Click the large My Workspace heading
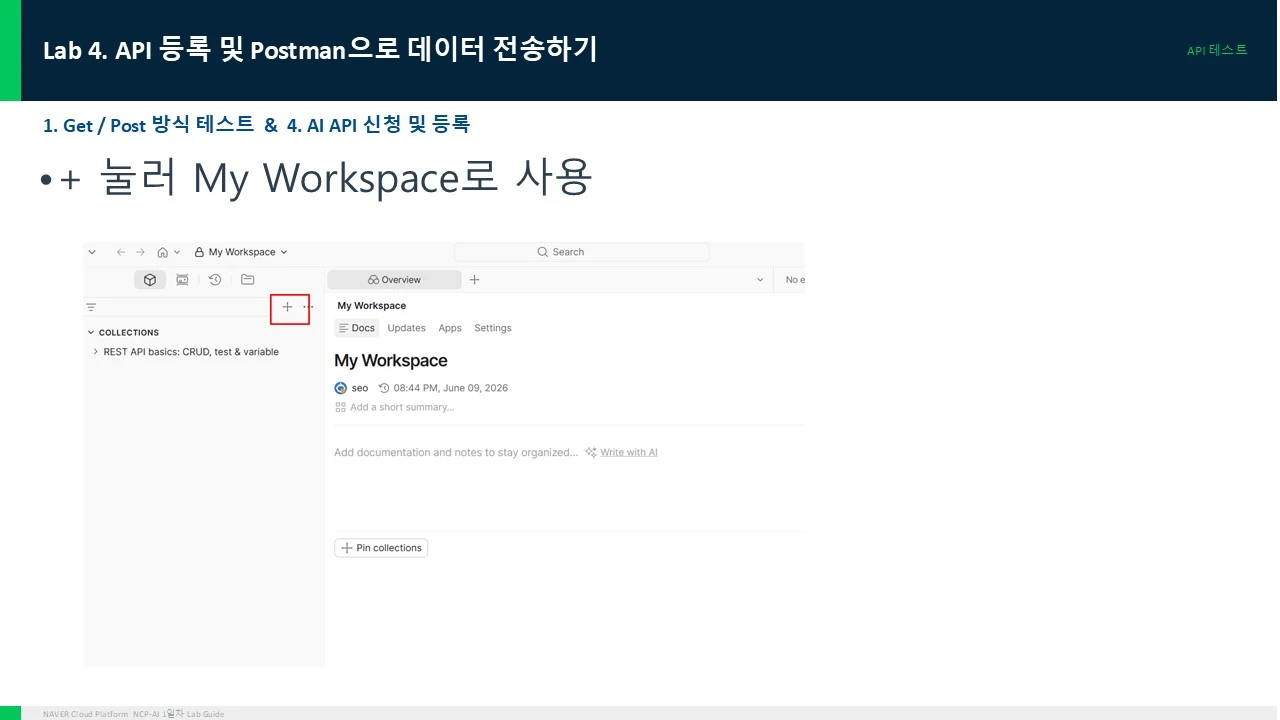1280x720 pixels. coord(391,361)
